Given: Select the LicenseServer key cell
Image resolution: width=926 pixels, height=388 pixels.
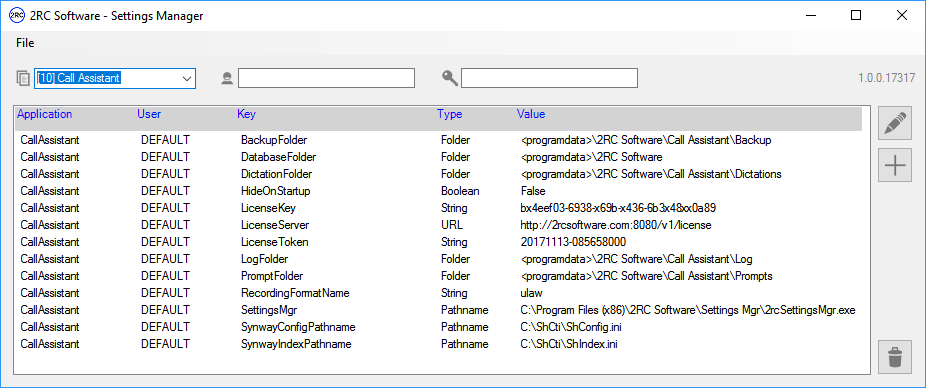Looking at the screenshot, I should click(275, 225).
